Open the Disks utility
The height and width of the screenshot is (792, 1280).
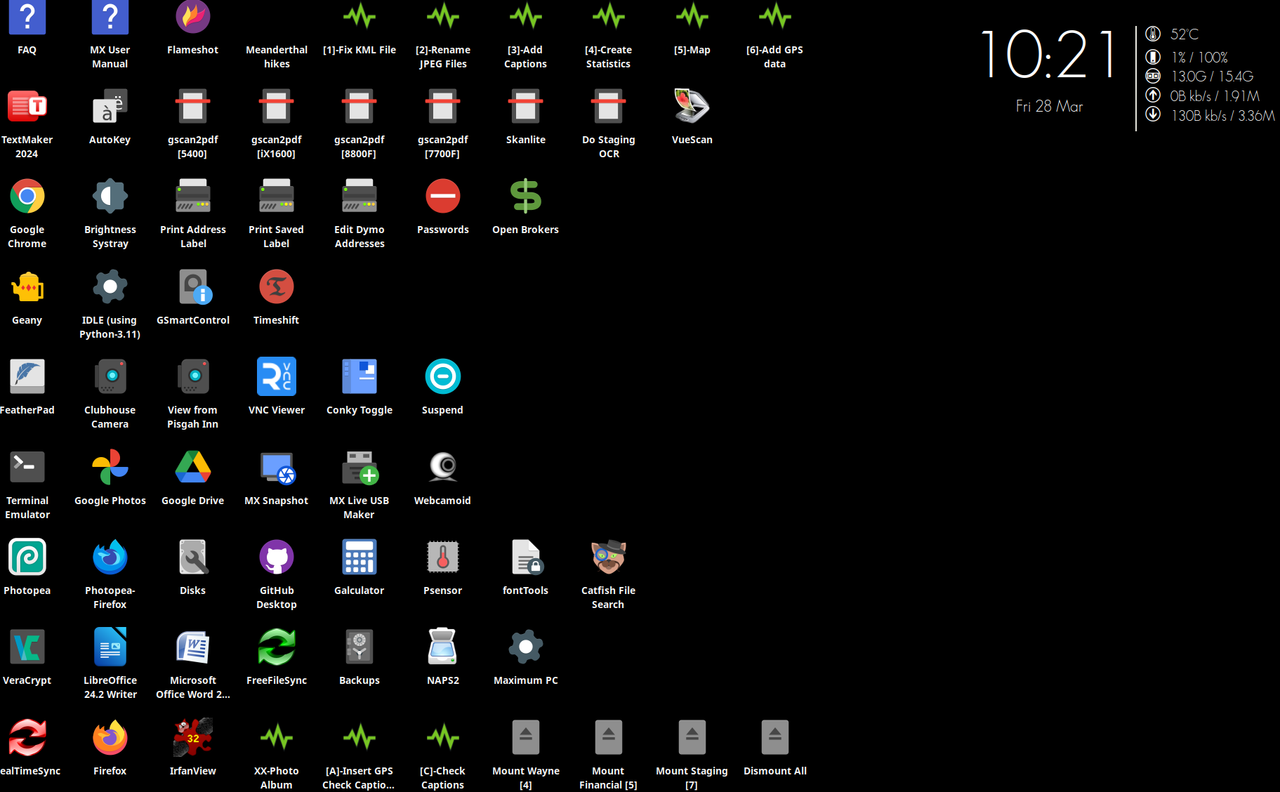[193, 557]
